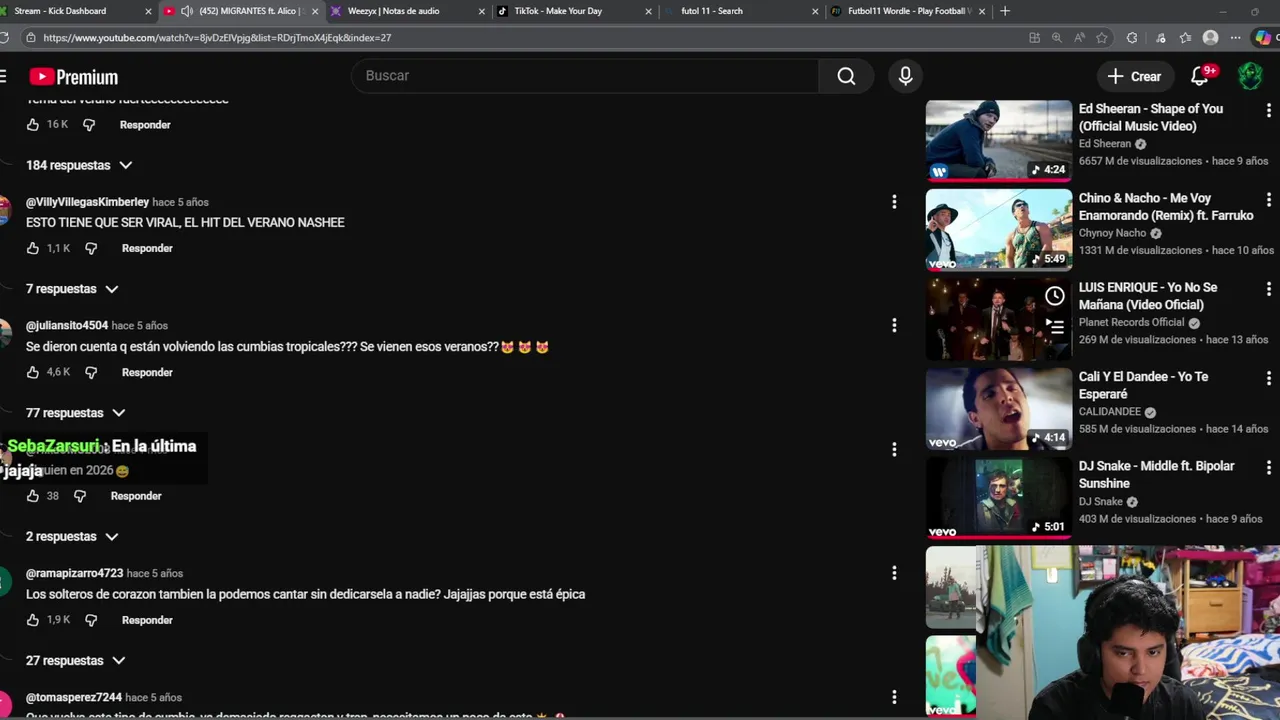This screenshot has width=1280, height=720.
Task: Expand the 77 respuestas thread
Action: click(x=76, y=413)
